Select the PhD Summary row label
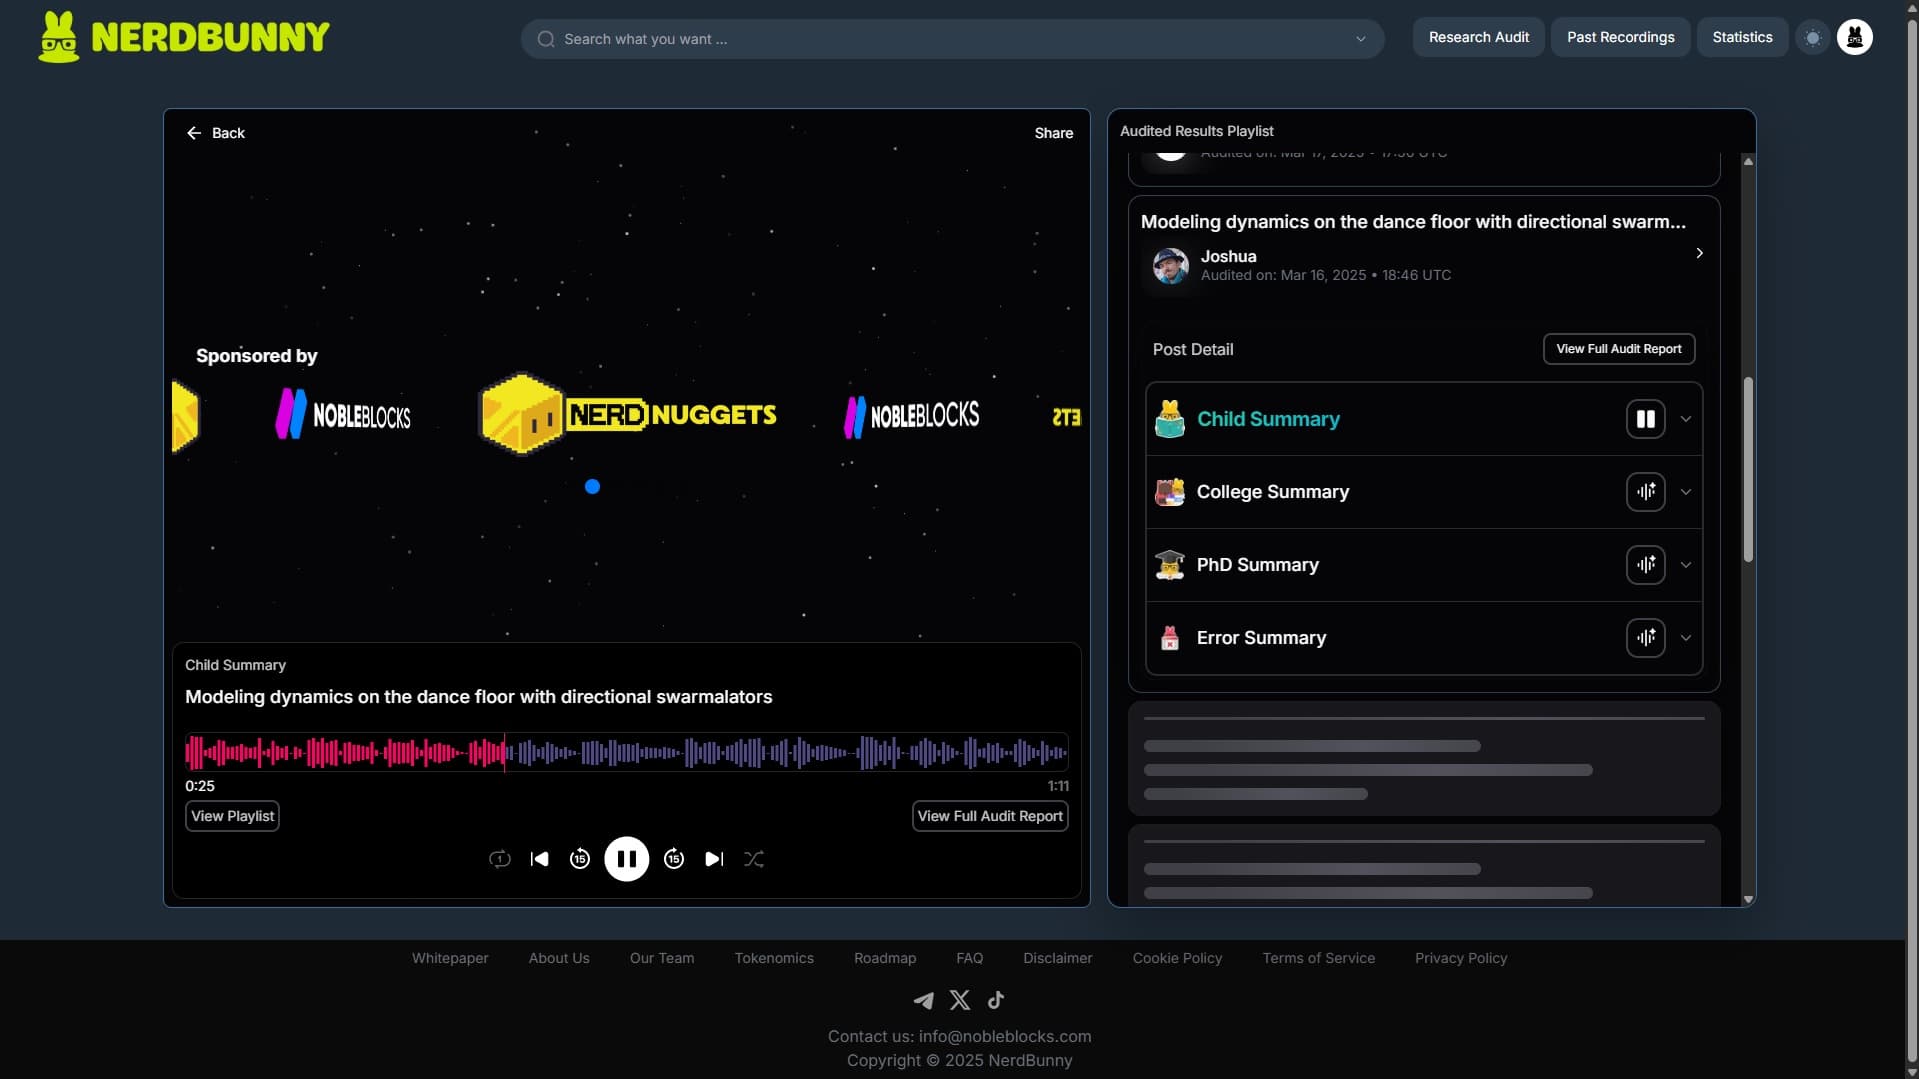 (1257, 565)
